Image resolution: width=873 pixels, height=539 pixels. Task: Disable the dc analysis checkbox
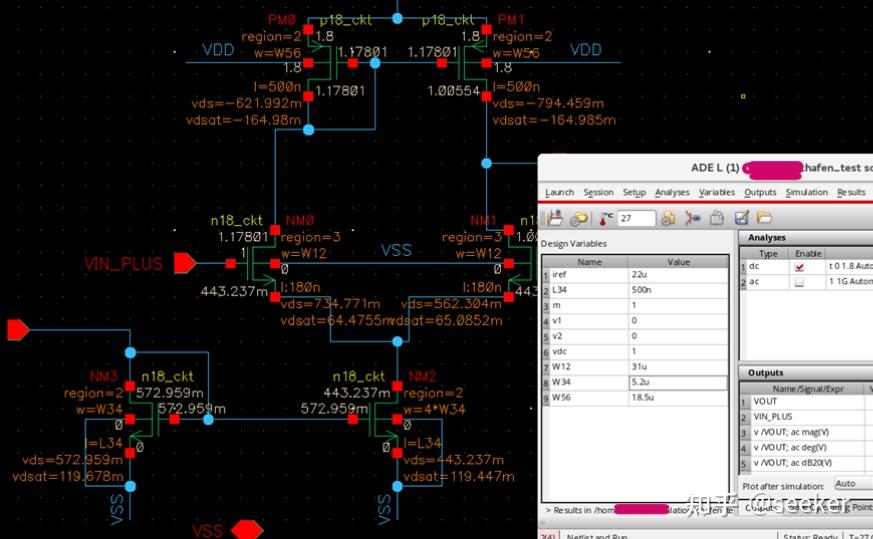(800, 267)
